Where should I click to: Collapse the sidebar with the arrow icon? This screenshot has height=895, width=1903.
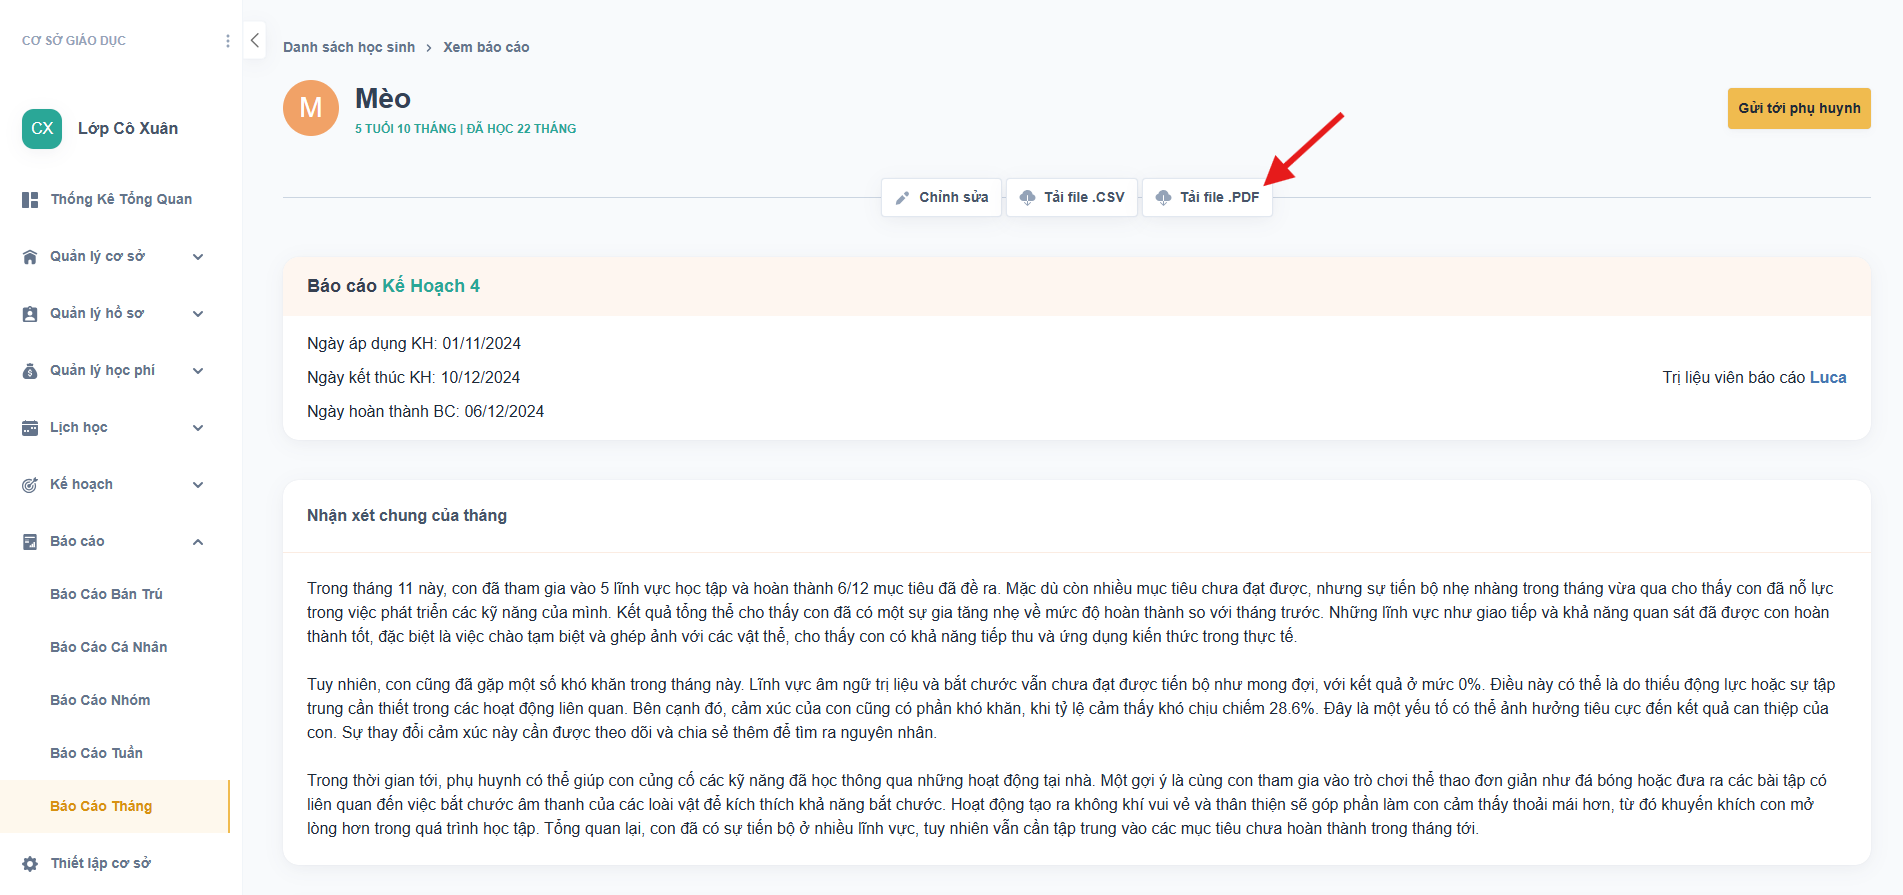[255, 41]
